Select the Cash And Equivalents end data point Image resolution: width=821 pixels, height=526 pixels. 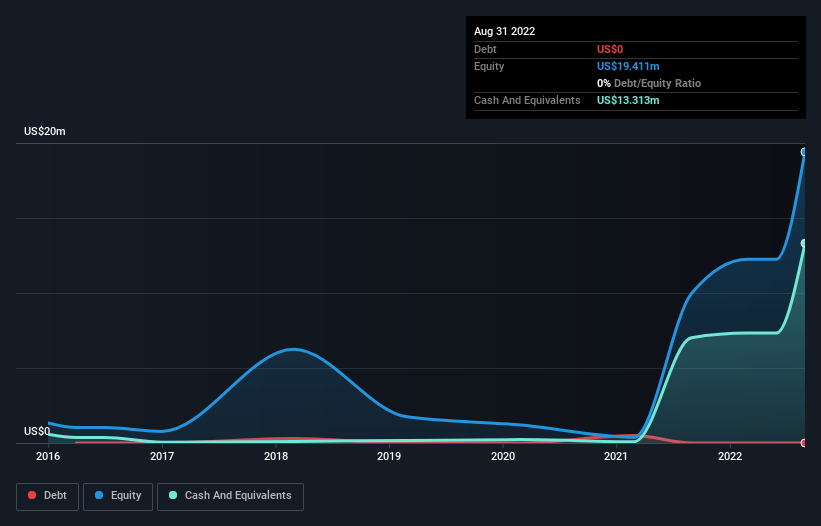click(x=804, y=243)
